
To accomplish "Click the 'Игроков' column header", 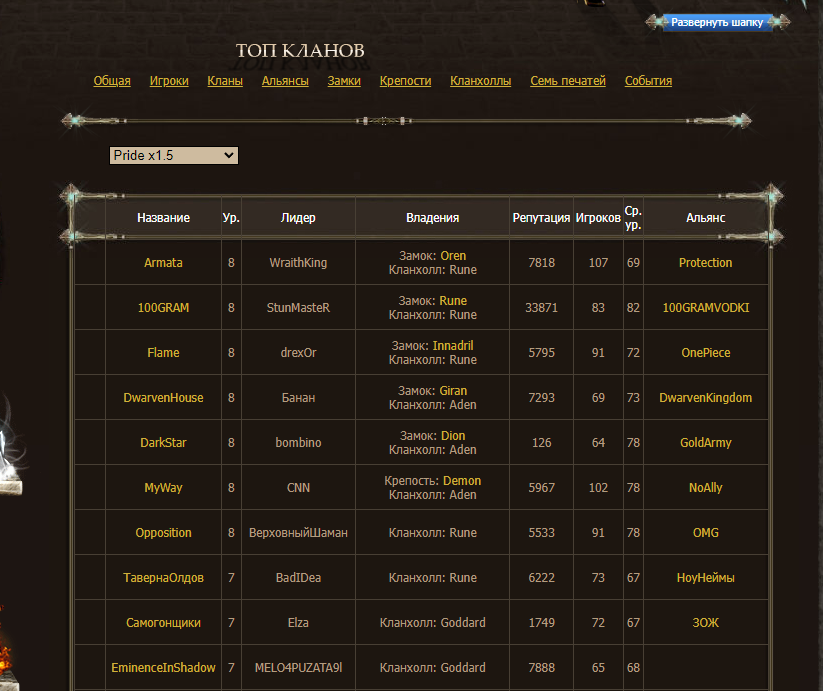I will click(x=598, y=218).
